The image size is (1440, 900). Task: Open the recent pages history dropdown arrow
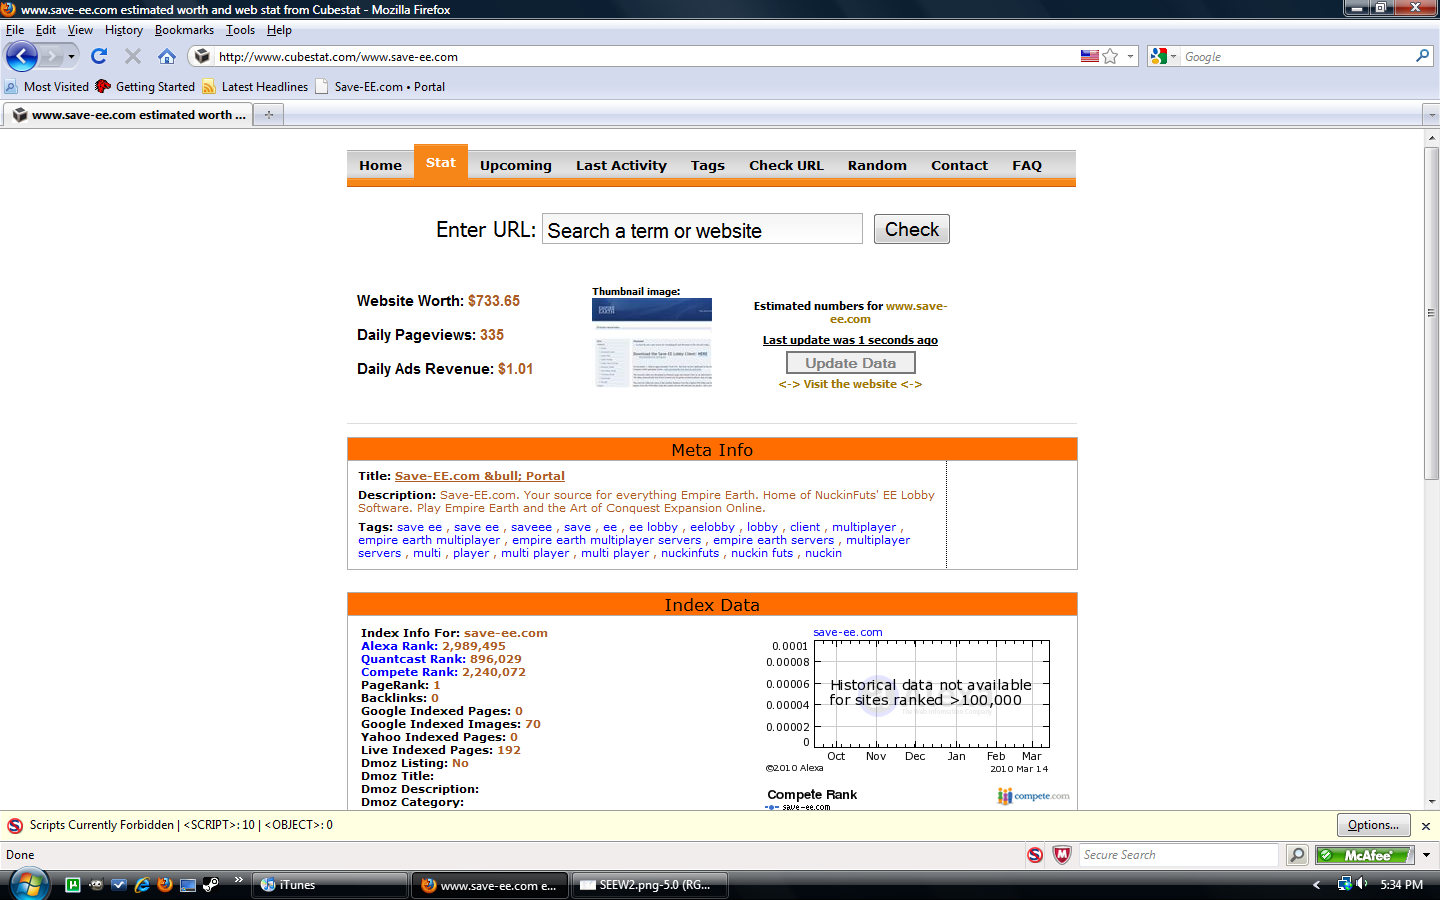[x=71, y=56]
